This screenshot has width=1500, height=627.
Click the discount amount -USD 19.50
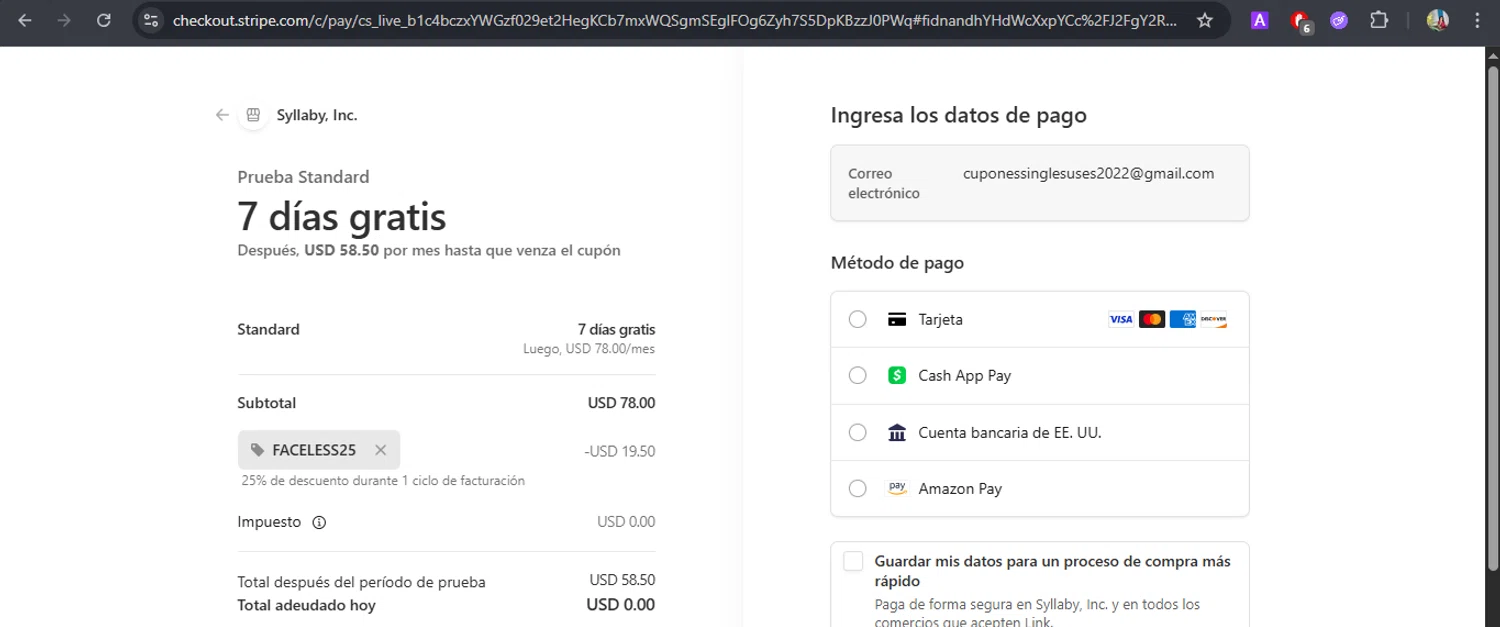620,451
